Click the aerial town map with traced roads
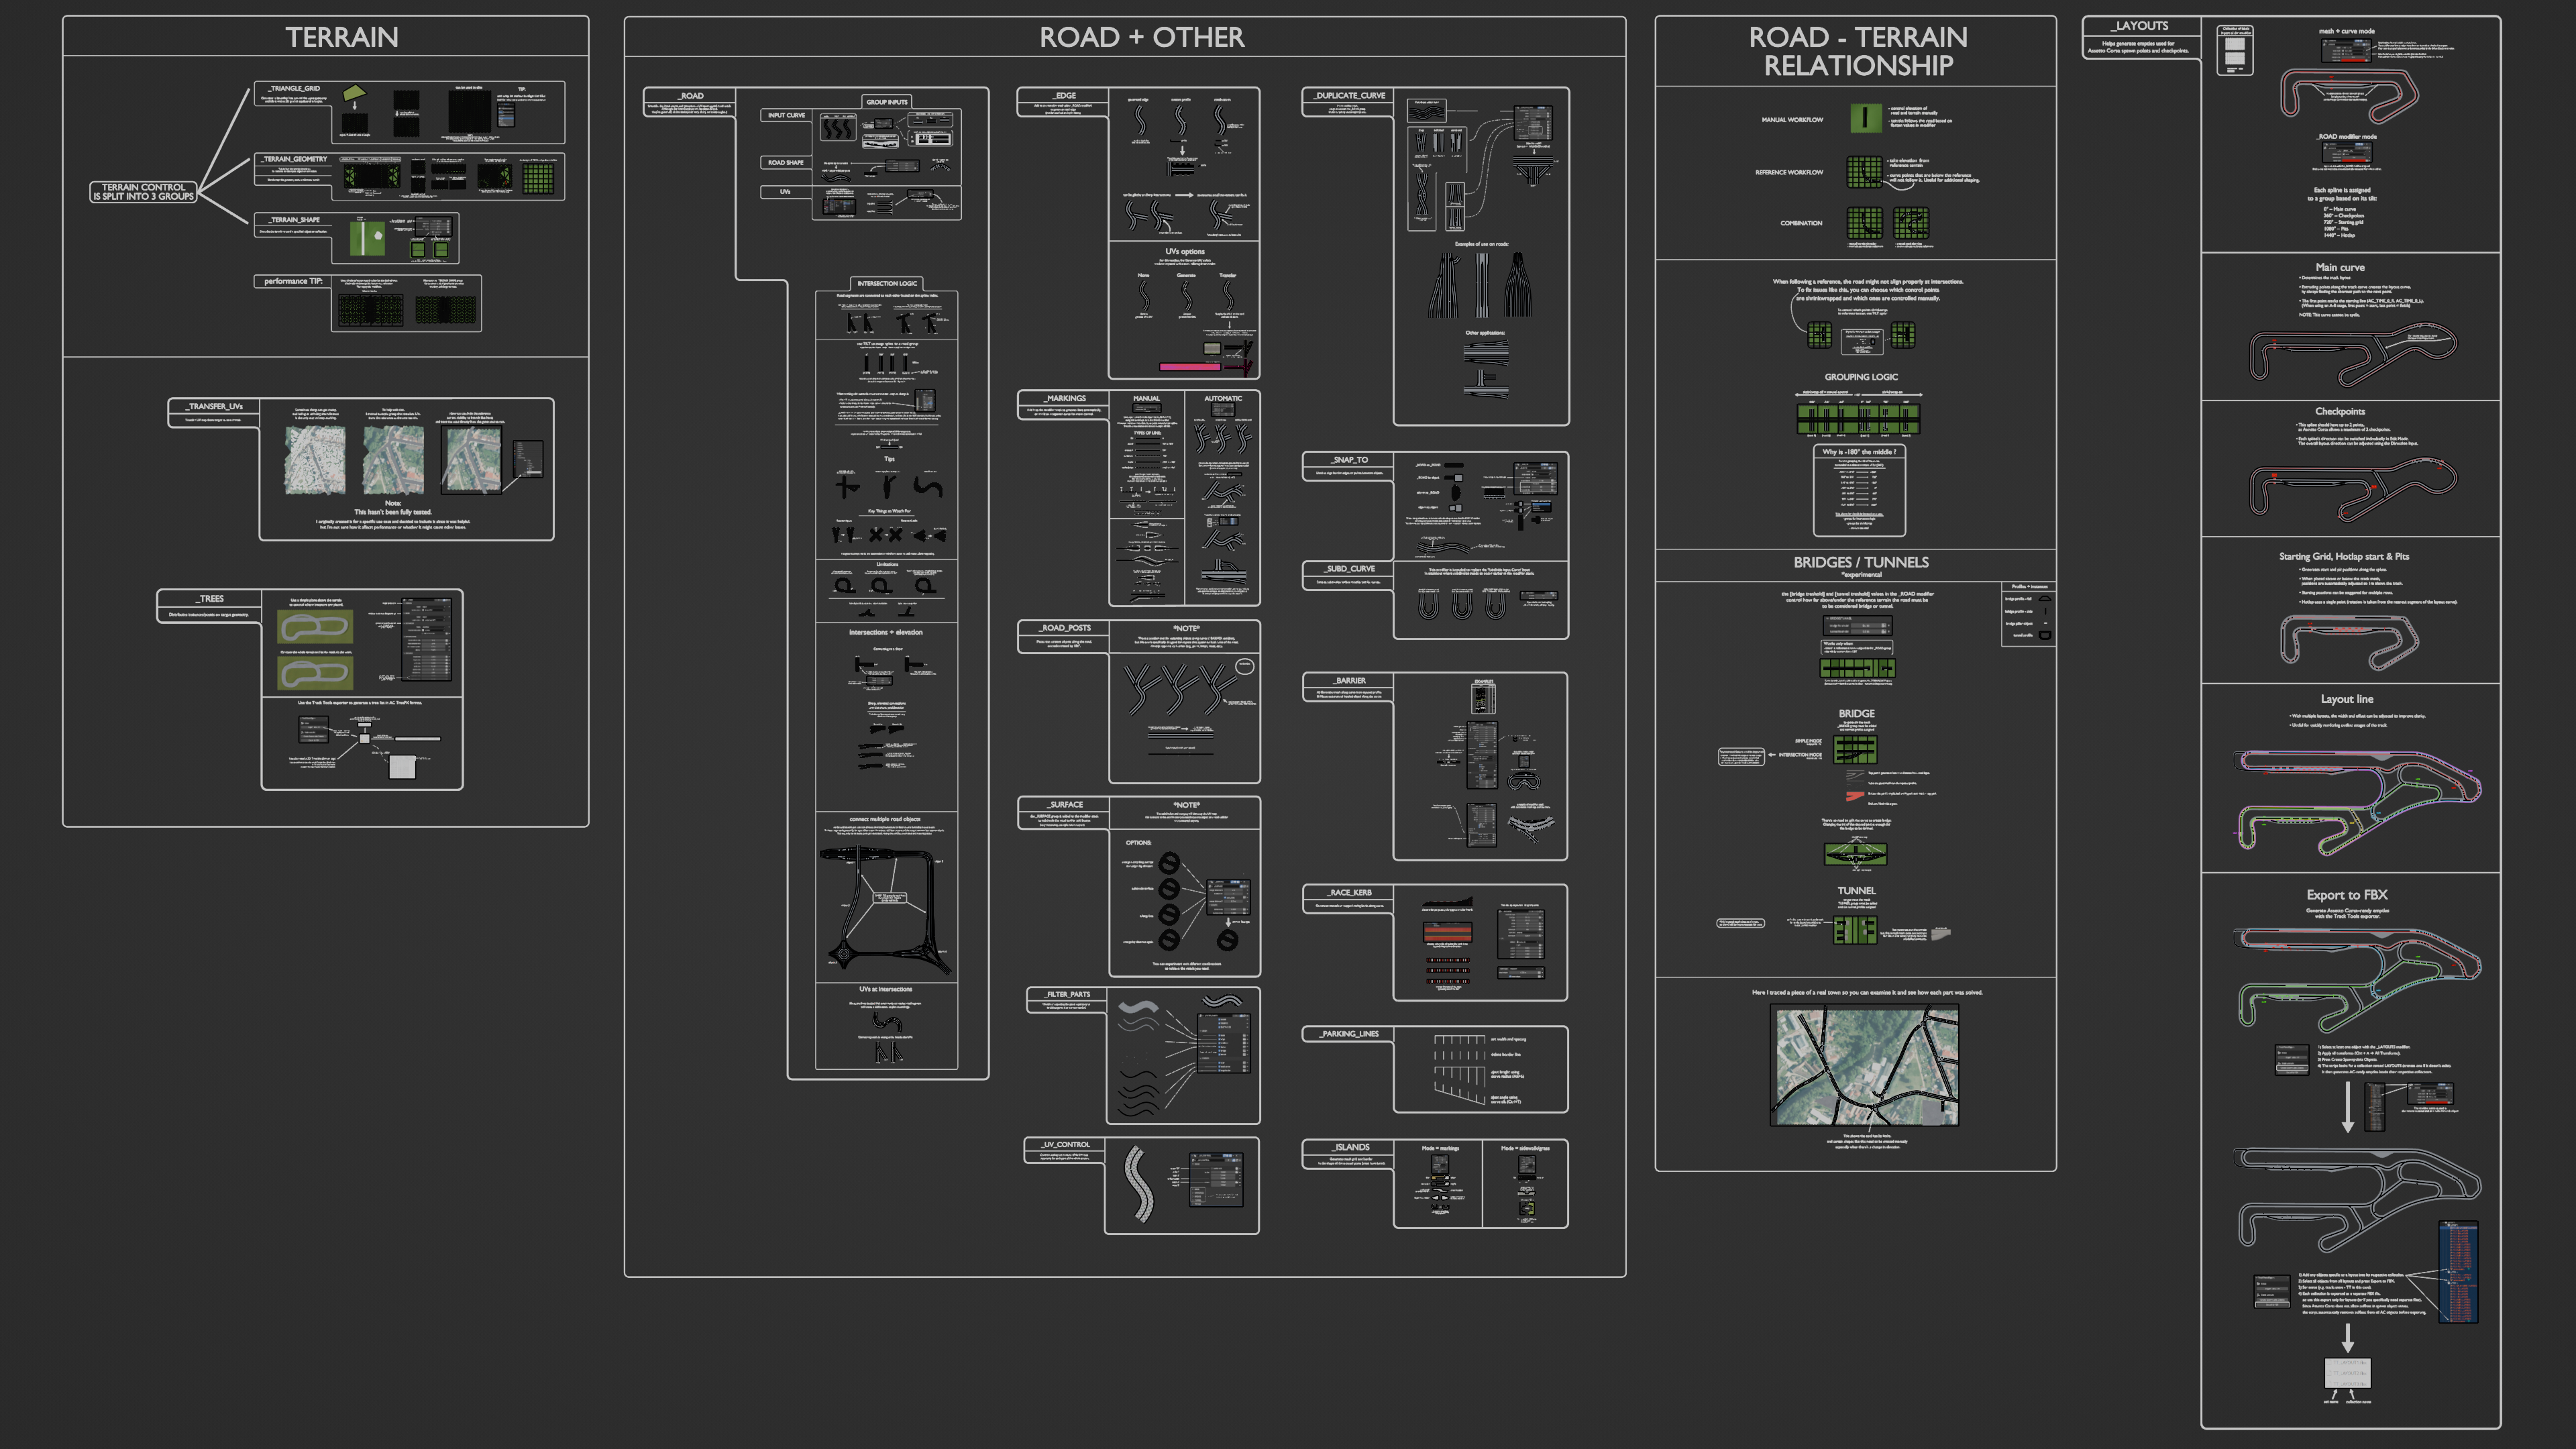 (1864, 1066)
